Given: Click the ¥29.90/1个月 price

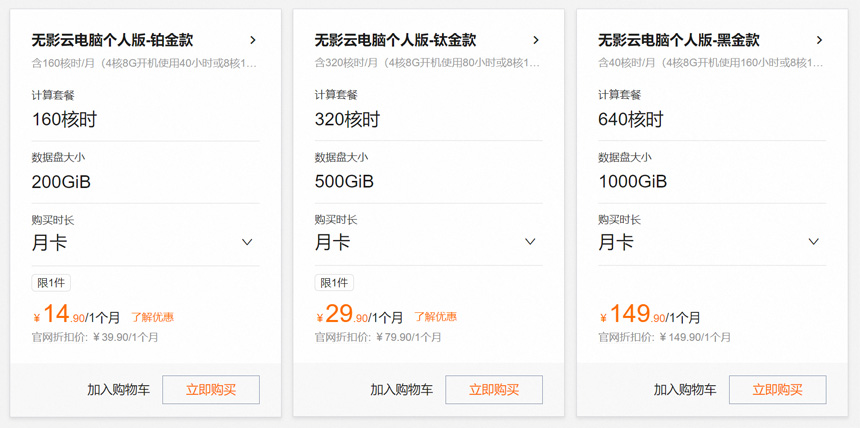Looking at the screenshot, I should [x=359, y=315].
